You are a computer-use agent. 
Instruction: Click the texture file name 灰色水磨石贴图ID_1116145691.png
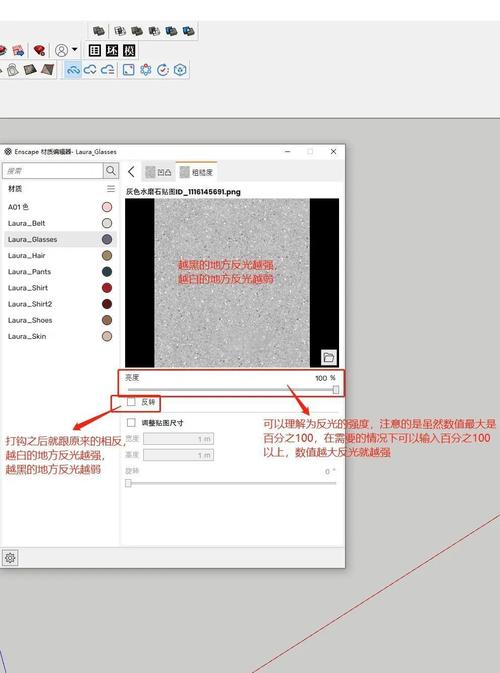click(x=183, y=192)
